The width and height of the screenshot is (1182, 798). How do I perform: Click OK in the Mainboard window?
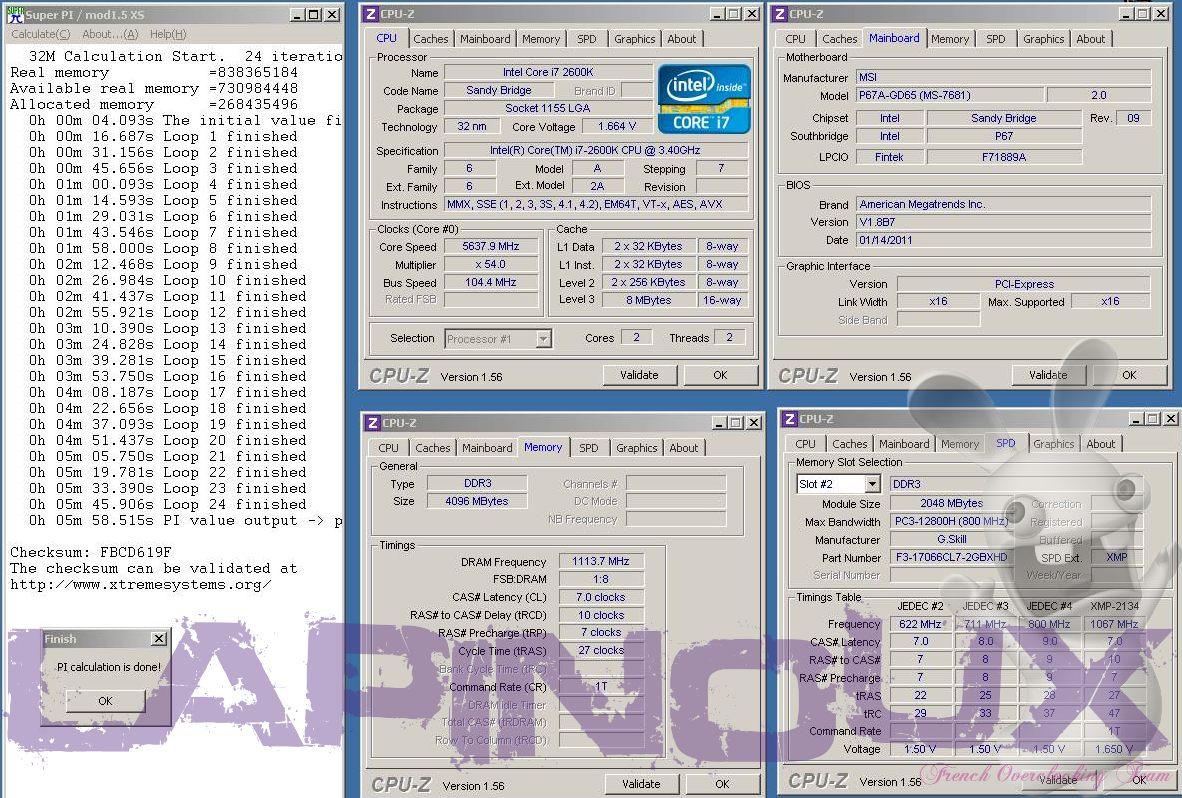[1129, 375]
